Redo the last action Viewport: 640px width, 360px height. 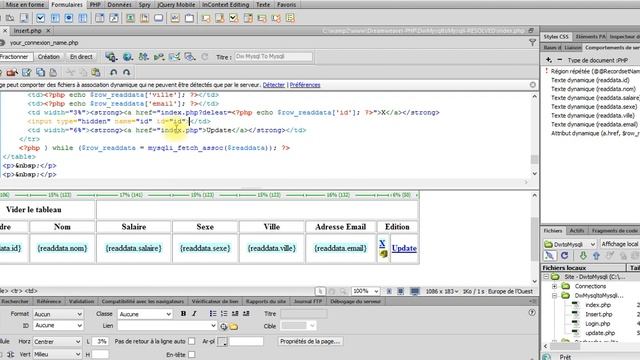[127, 72]
